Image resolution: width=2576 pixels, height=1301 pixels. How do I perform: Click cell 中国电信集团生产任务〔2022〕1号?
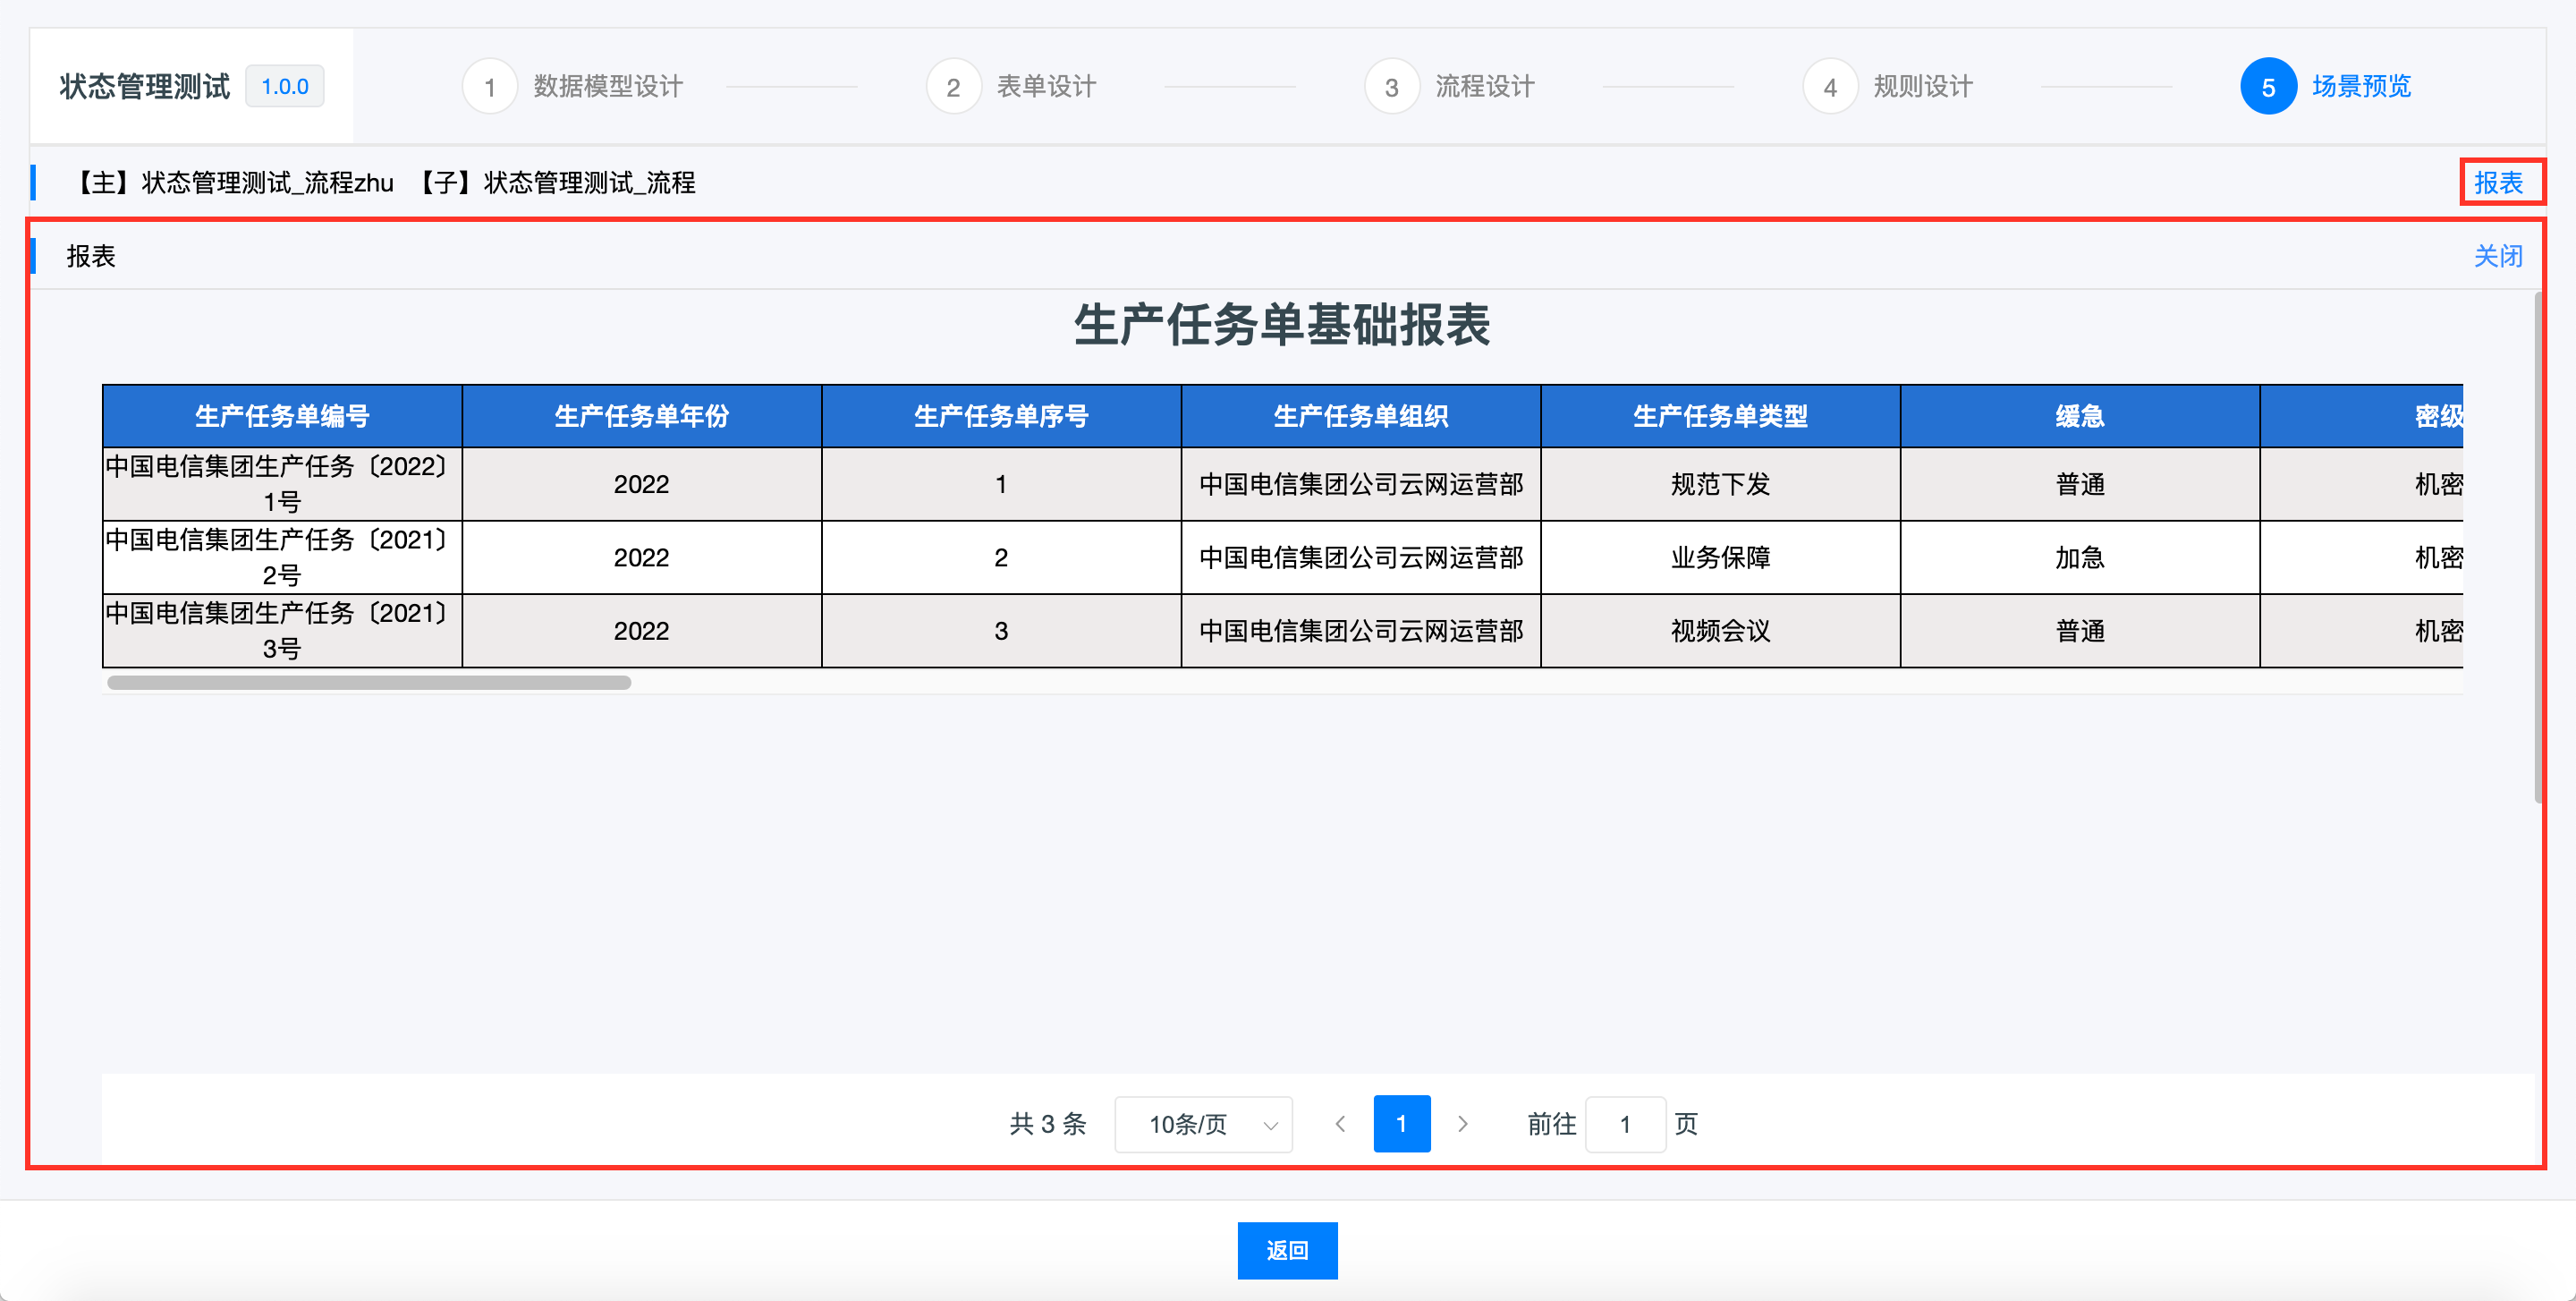(x=282, y=484)
